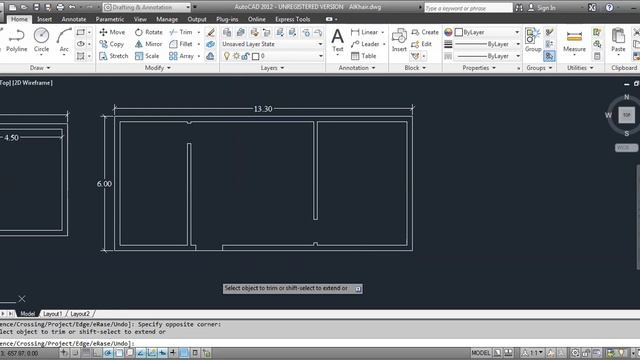This screenshot has height=360, width=640.
Task: Expand the Draw panel
Action: click(x=40, y=68)
